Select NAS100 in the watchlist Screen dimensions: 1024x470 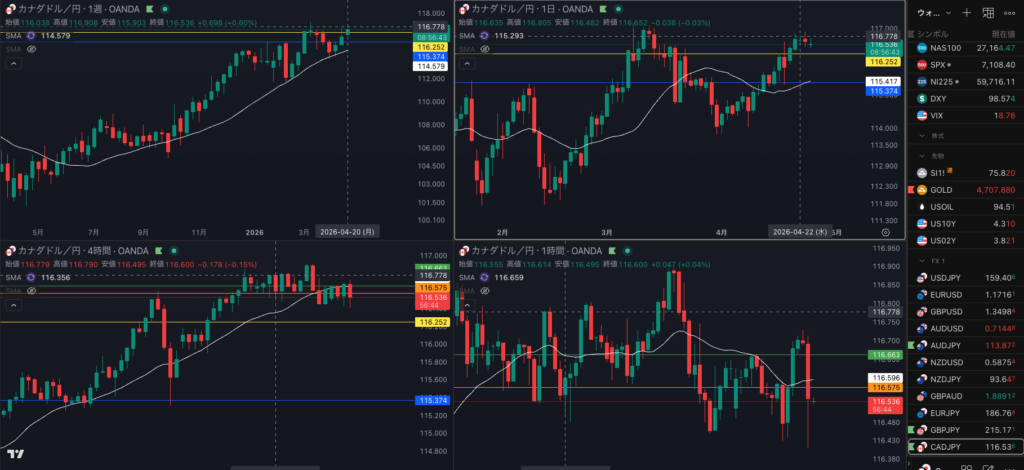click(x=966, y=48)
